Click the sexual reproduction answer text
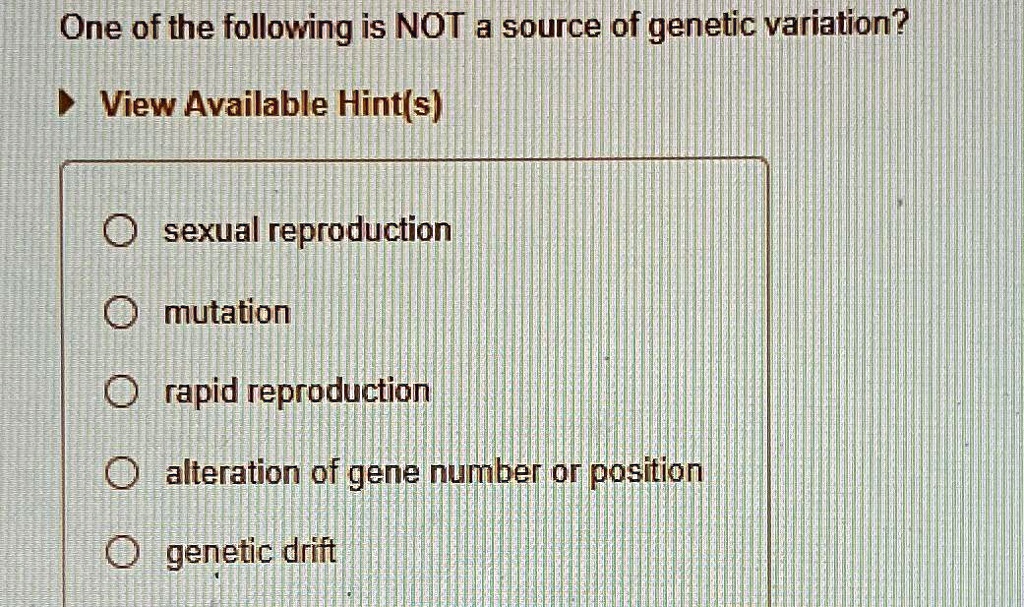The width and height of the screenshot is (1024, 607). 307,230
